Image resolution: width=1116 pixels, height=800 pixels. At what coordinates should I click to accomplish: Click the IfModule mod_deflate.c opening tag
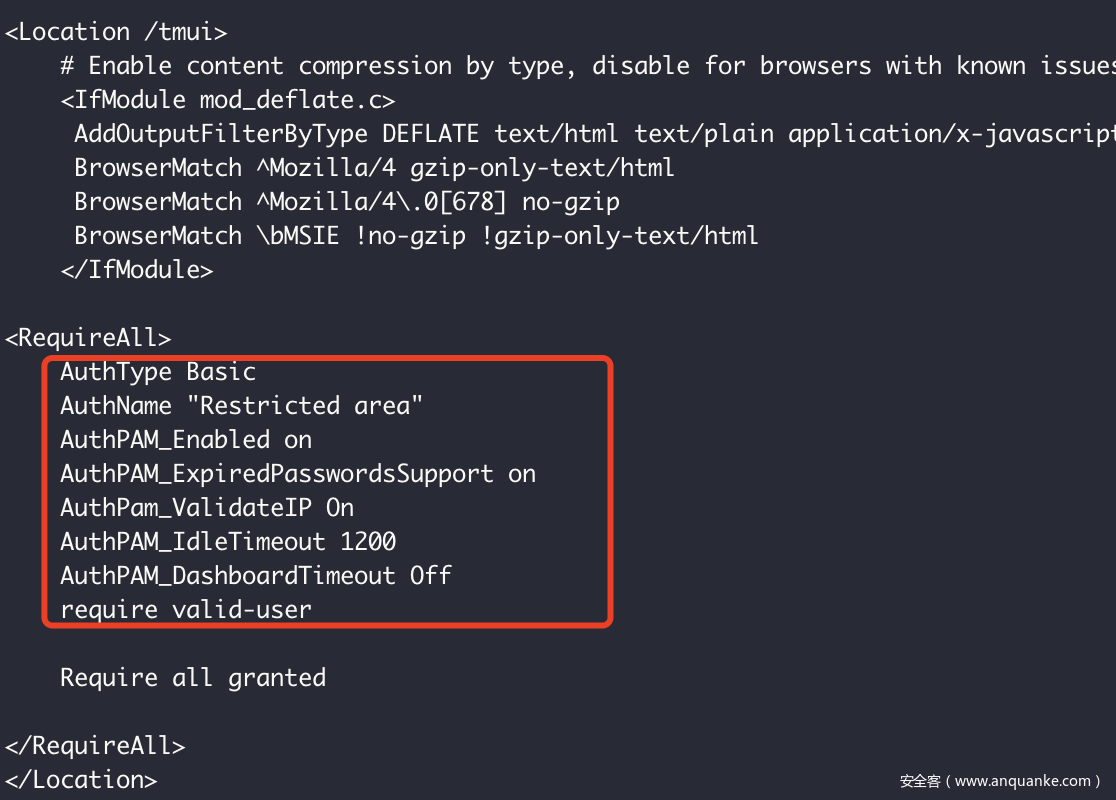tap(227, 100)
